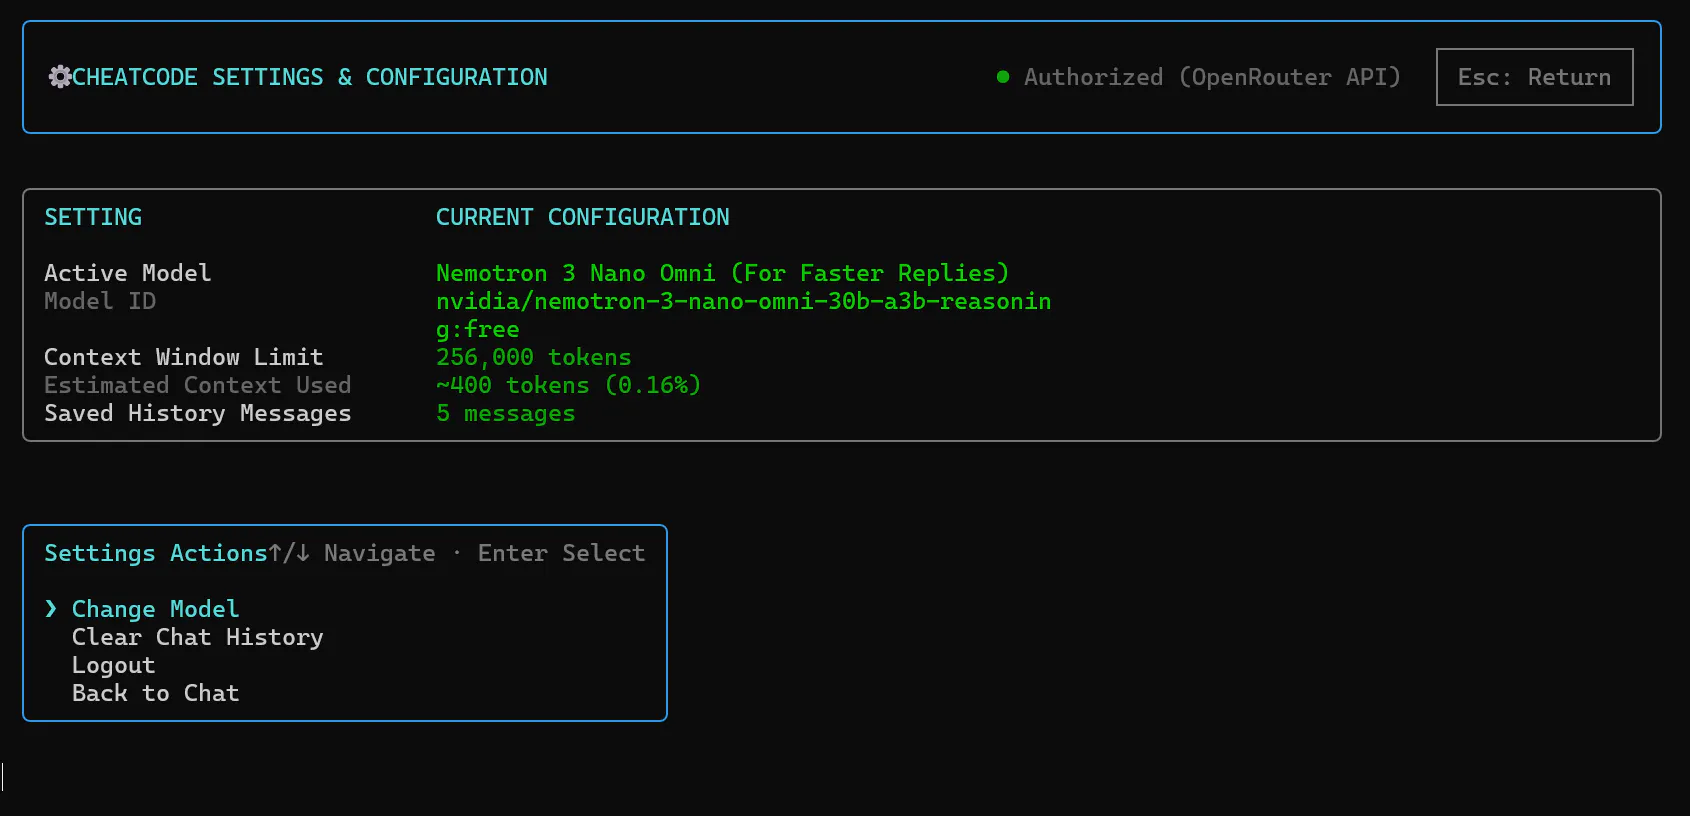Screen dimensions: 1690x816
Task: Select the Change Model action
Action: coord(155,609)
